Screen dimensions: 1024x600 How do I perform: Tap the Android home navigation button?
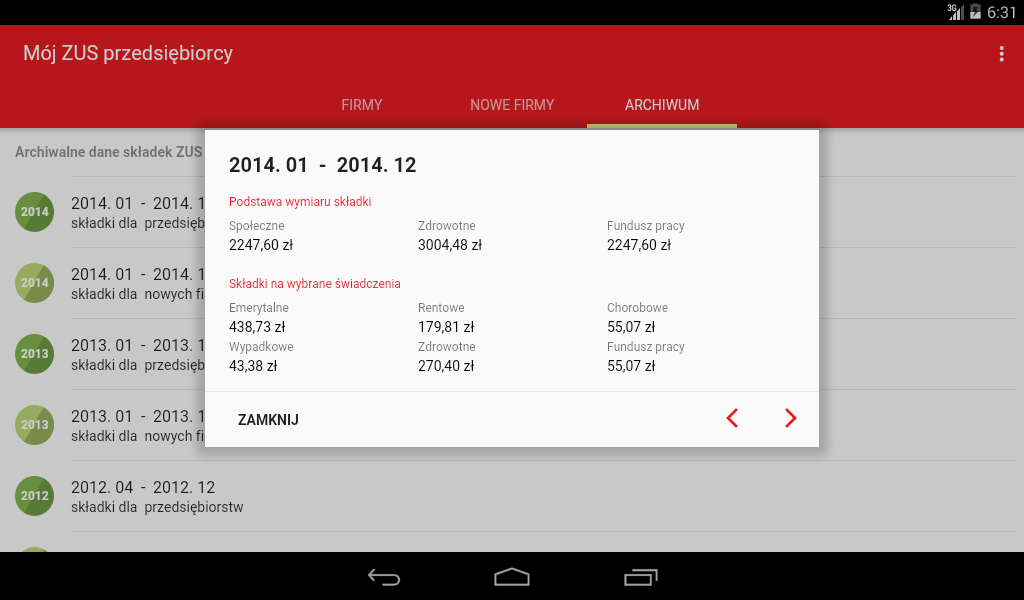(x=512, y=577)
